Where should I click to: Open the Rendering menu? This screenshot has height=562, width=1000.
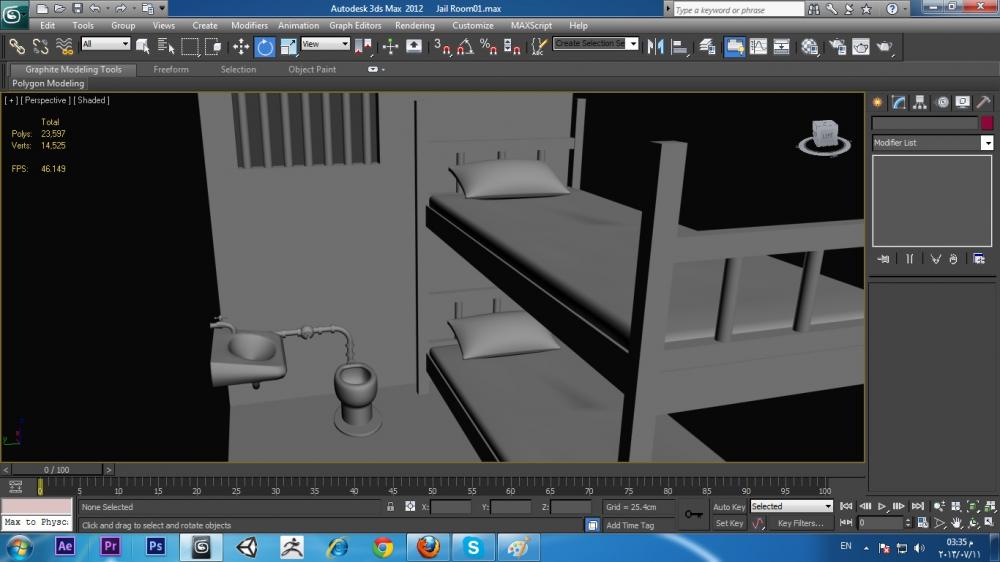coord(414,25)
